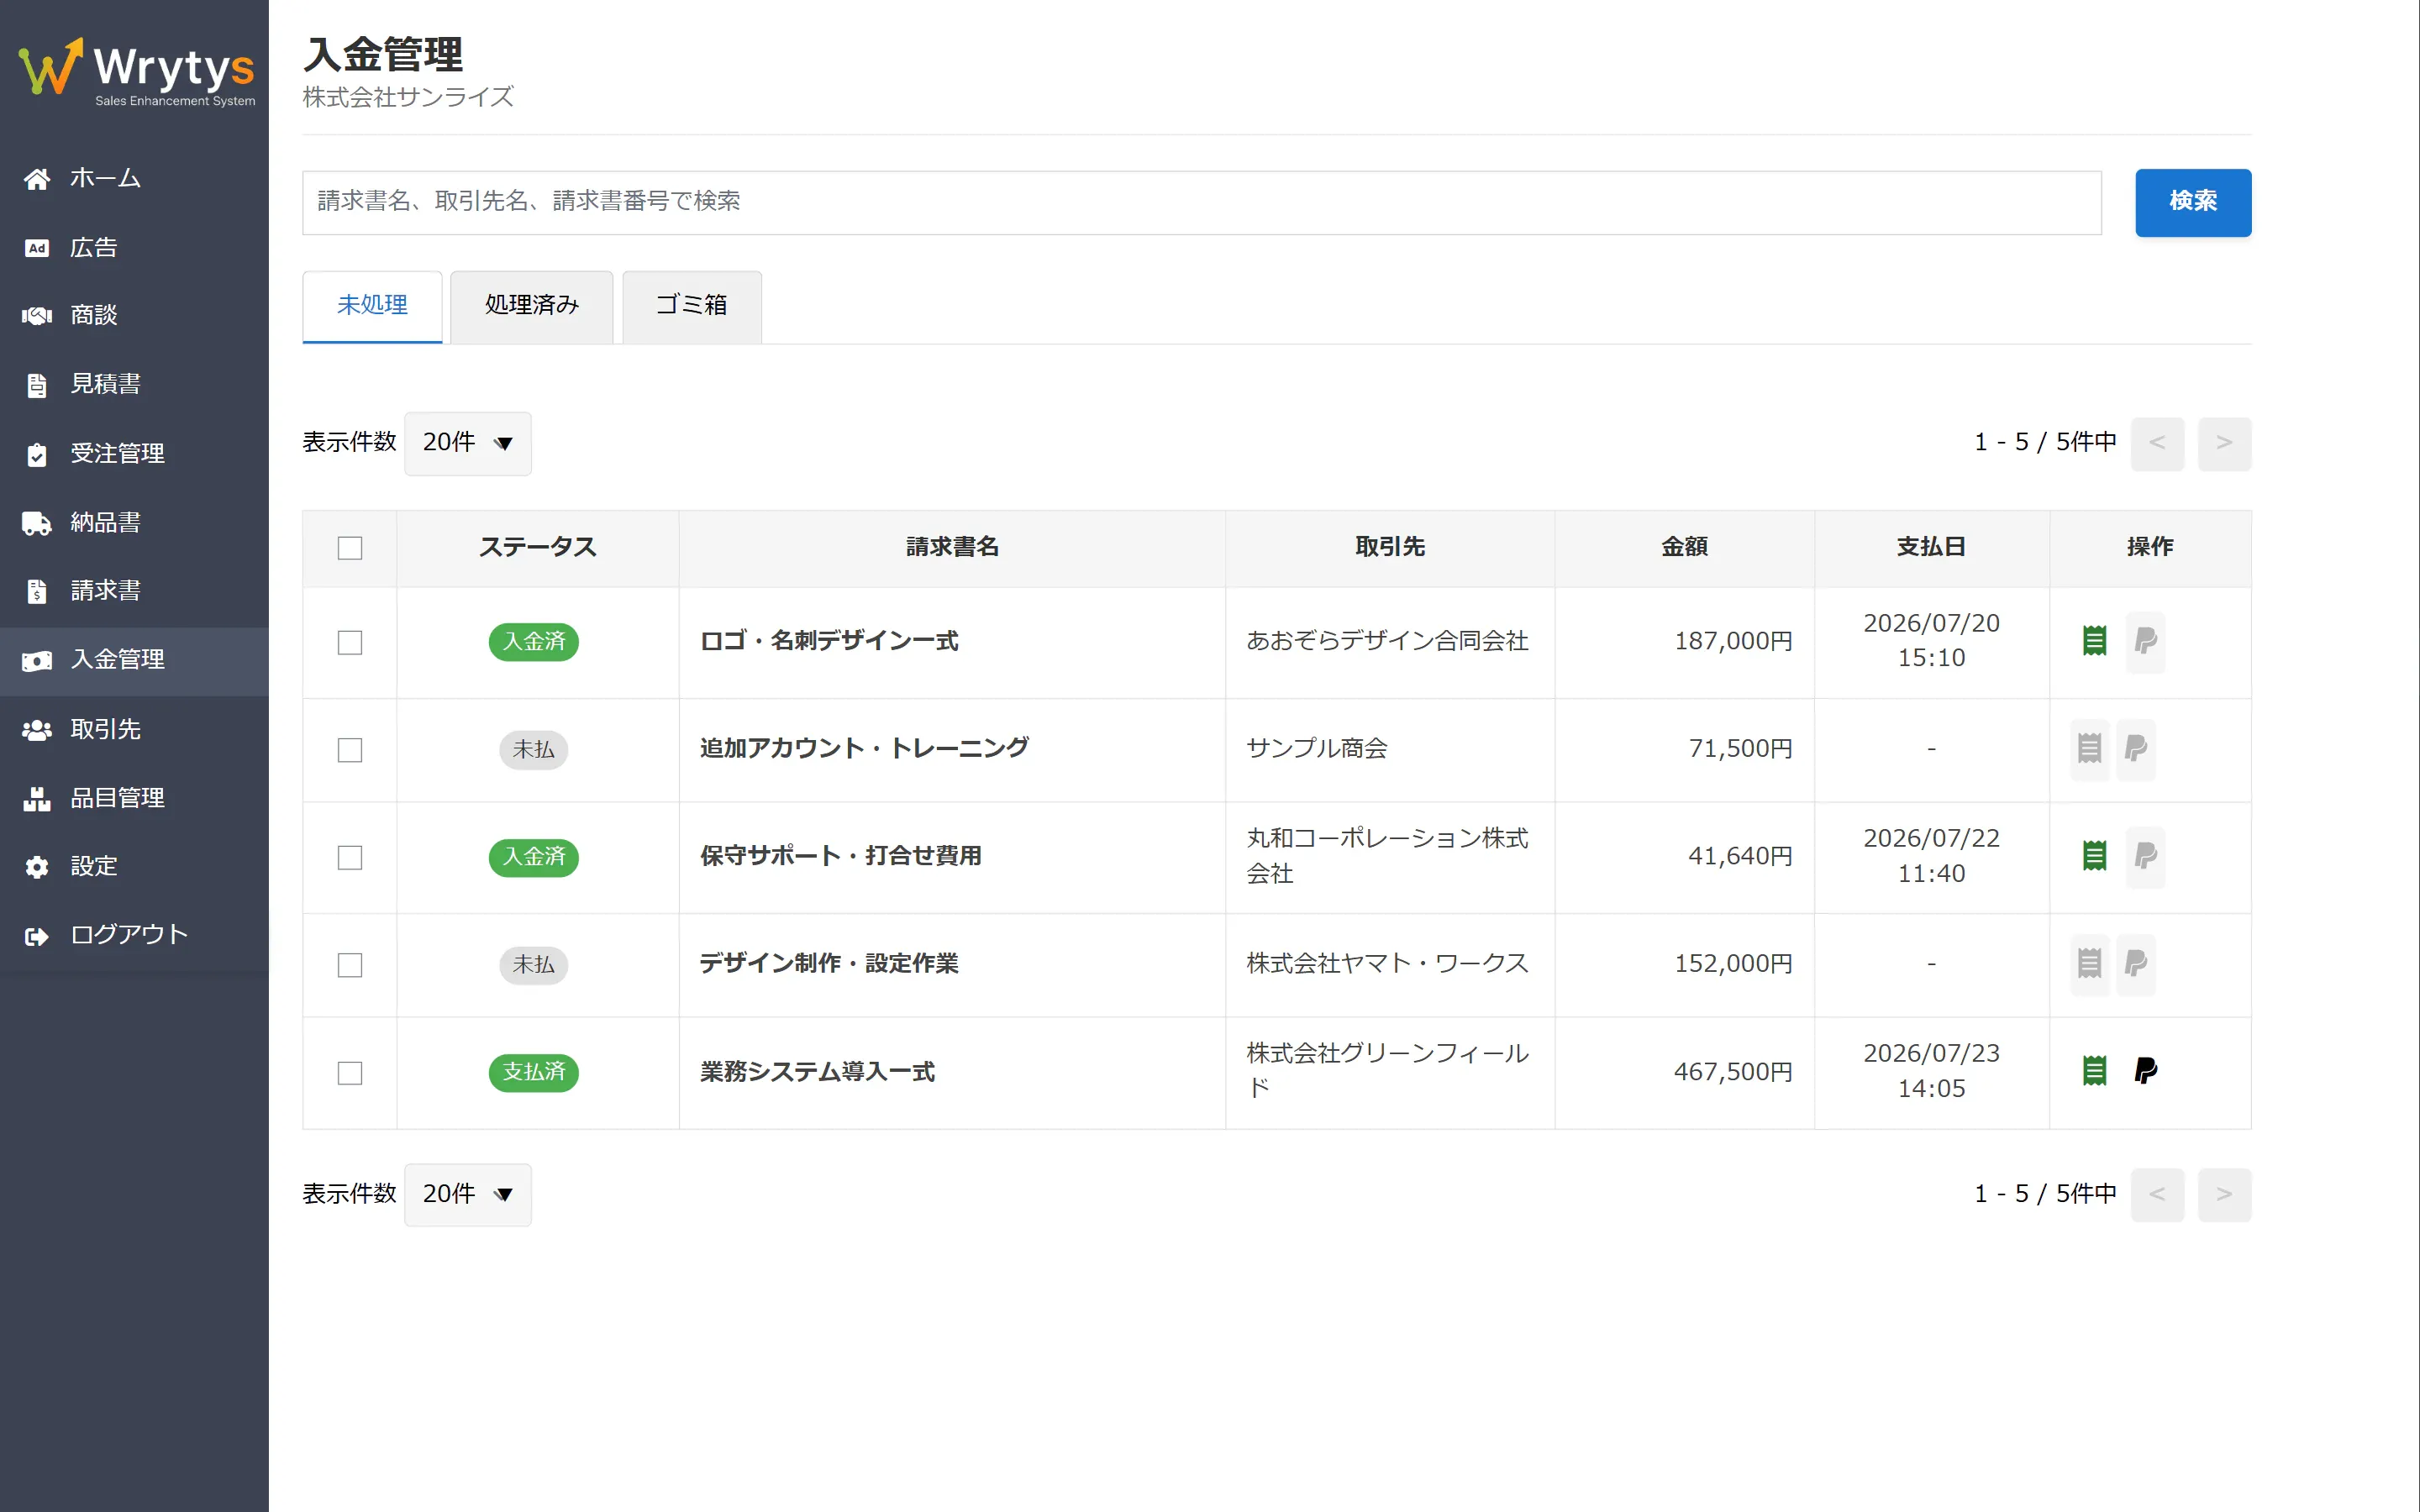Click the 金額 column header

coord(1685,547)
